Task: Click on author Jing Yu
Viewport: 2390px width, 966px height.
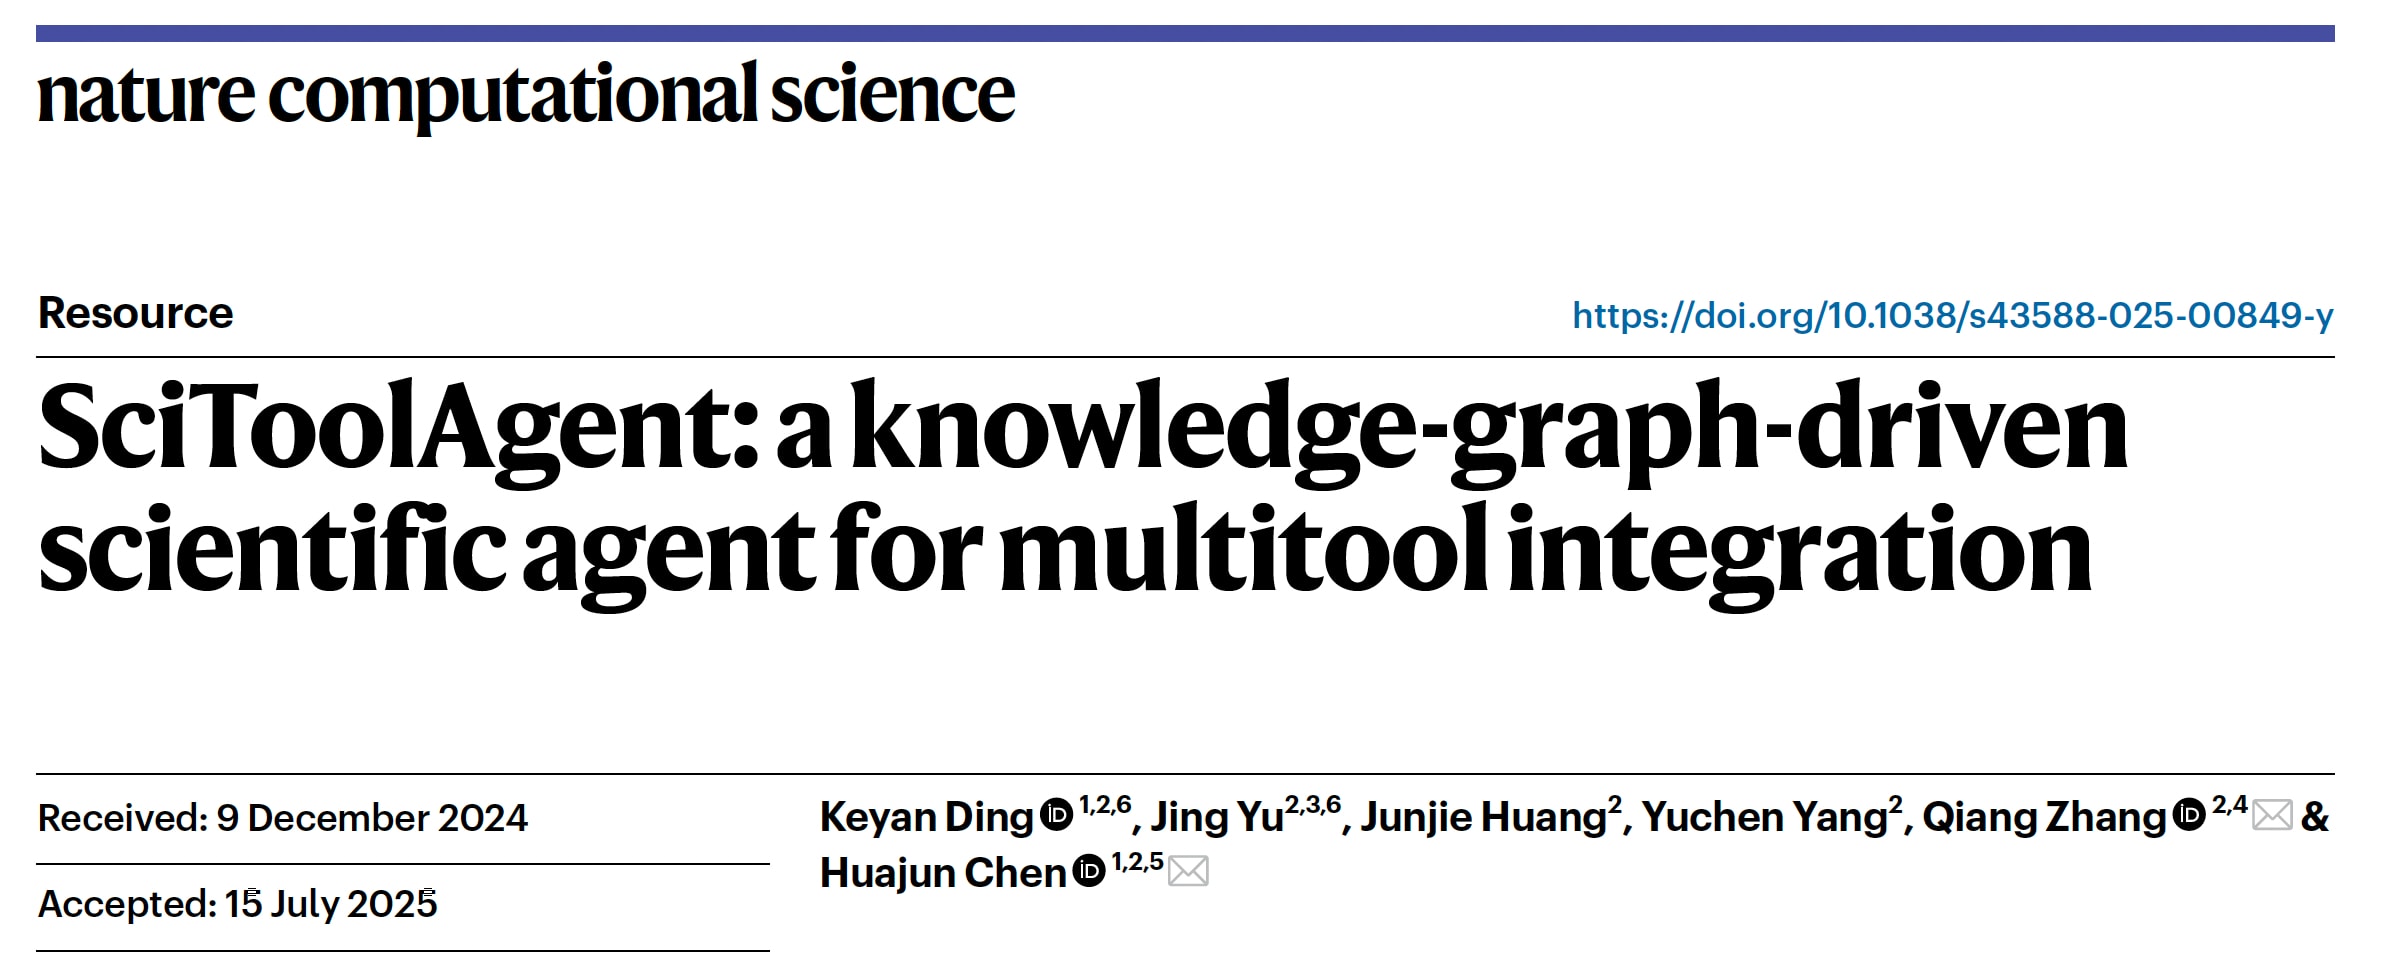Action: (1217, 818)
